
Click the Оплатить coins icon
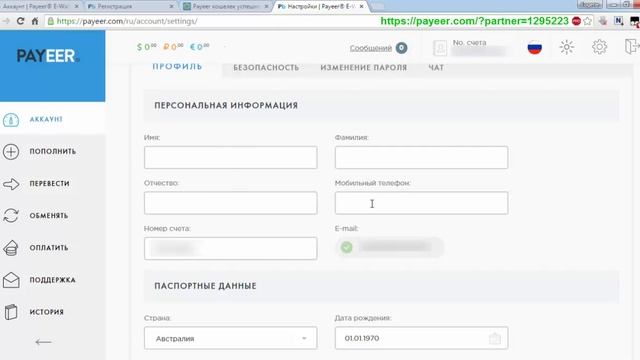(11, 248)
